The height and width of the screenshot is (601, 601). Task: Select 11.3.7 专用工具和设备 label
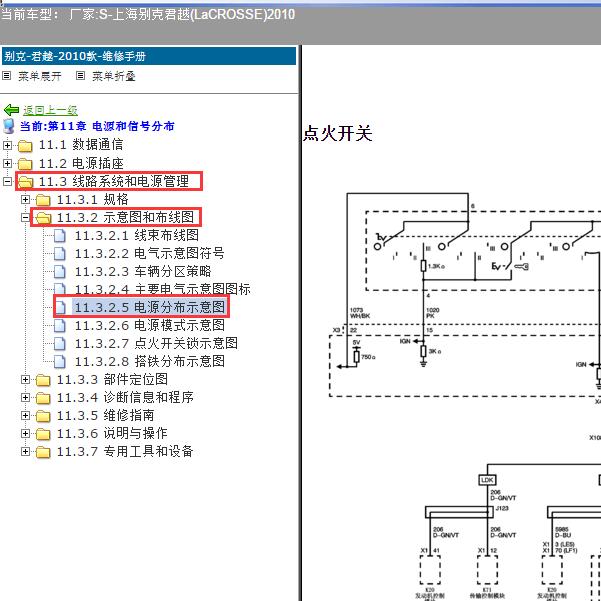click(125, 452)
